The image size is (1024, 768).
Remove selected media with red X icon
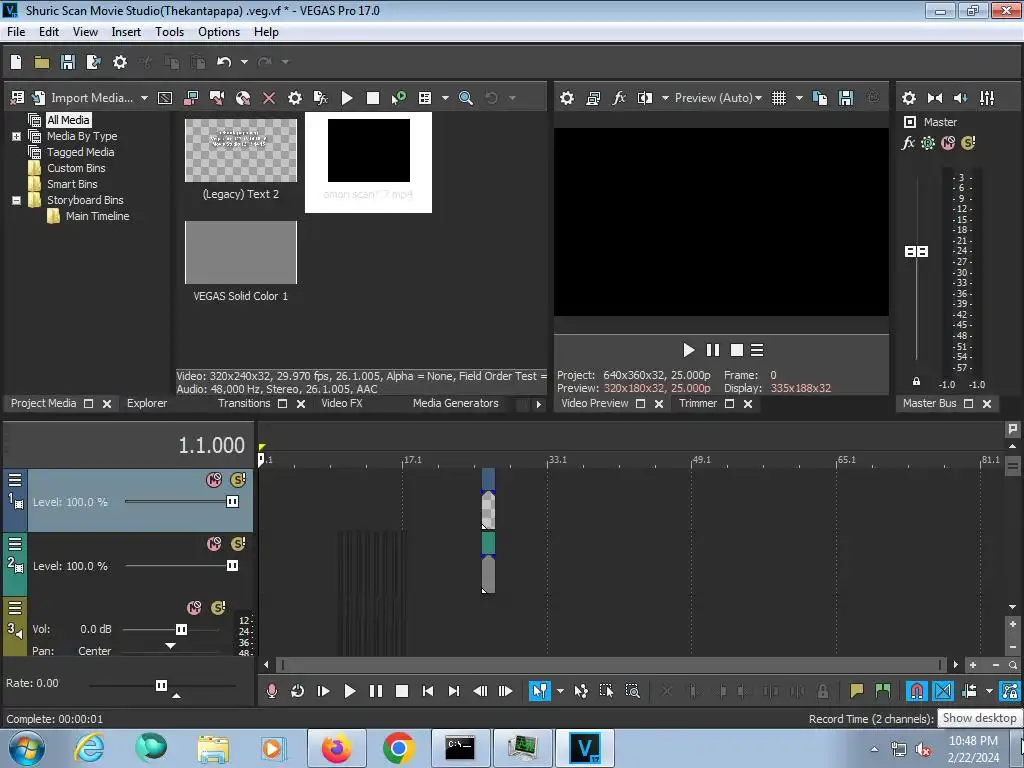[x=269, y=98]
